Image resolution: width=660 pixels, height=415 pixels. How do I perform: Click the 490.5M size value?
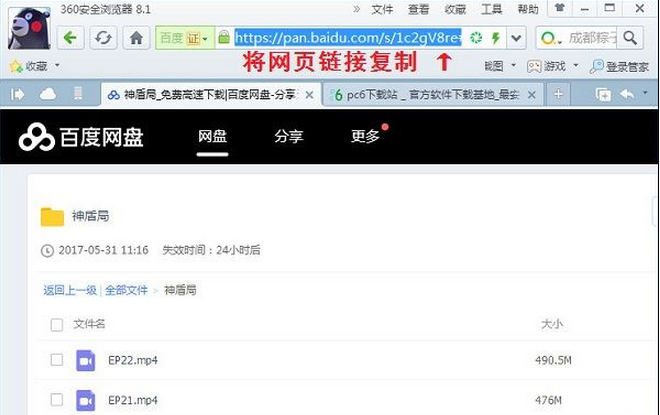(x=553, y=360)
